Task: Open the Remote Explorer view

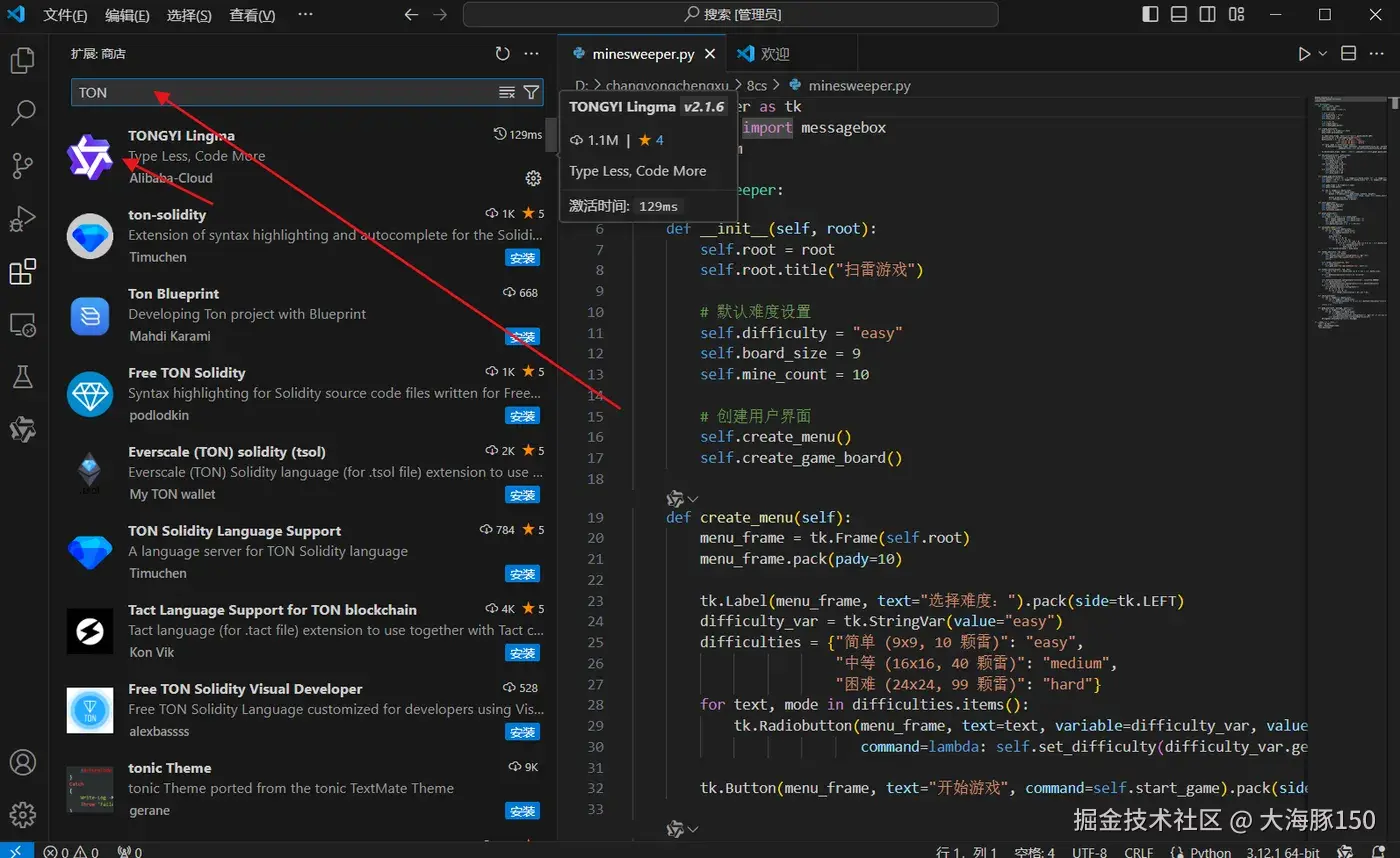Action: (22, 324)
